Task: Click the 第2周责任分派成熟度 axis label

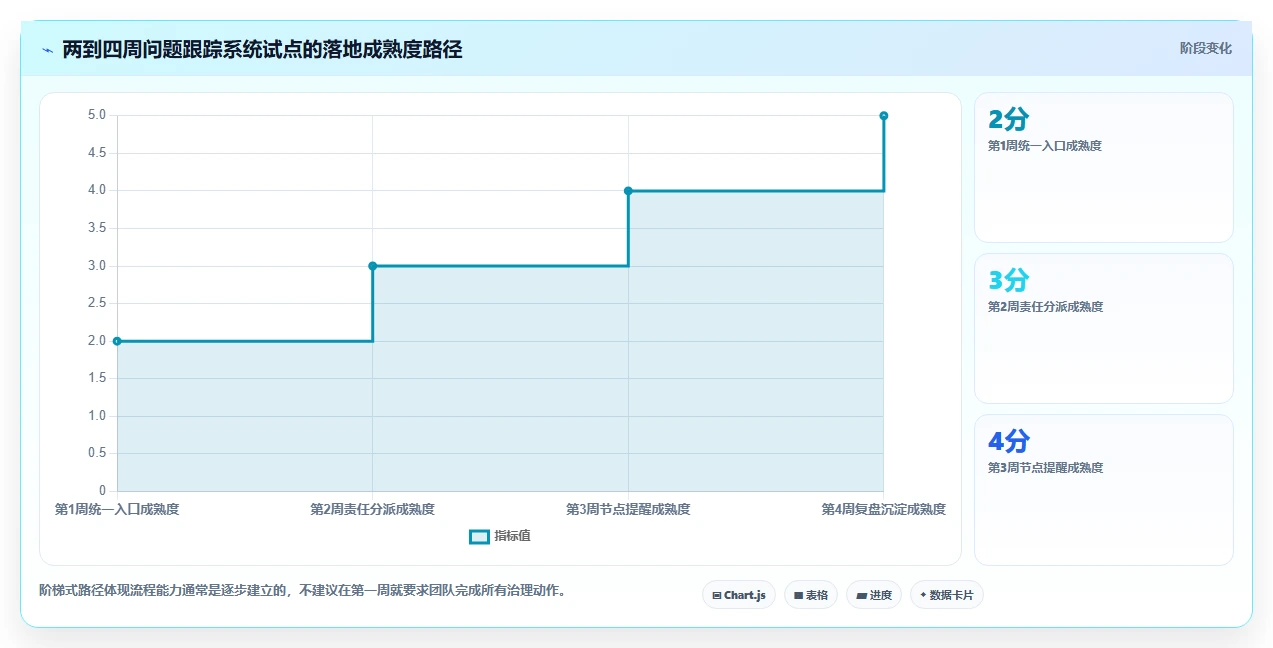Action: [x=373, y=509]
